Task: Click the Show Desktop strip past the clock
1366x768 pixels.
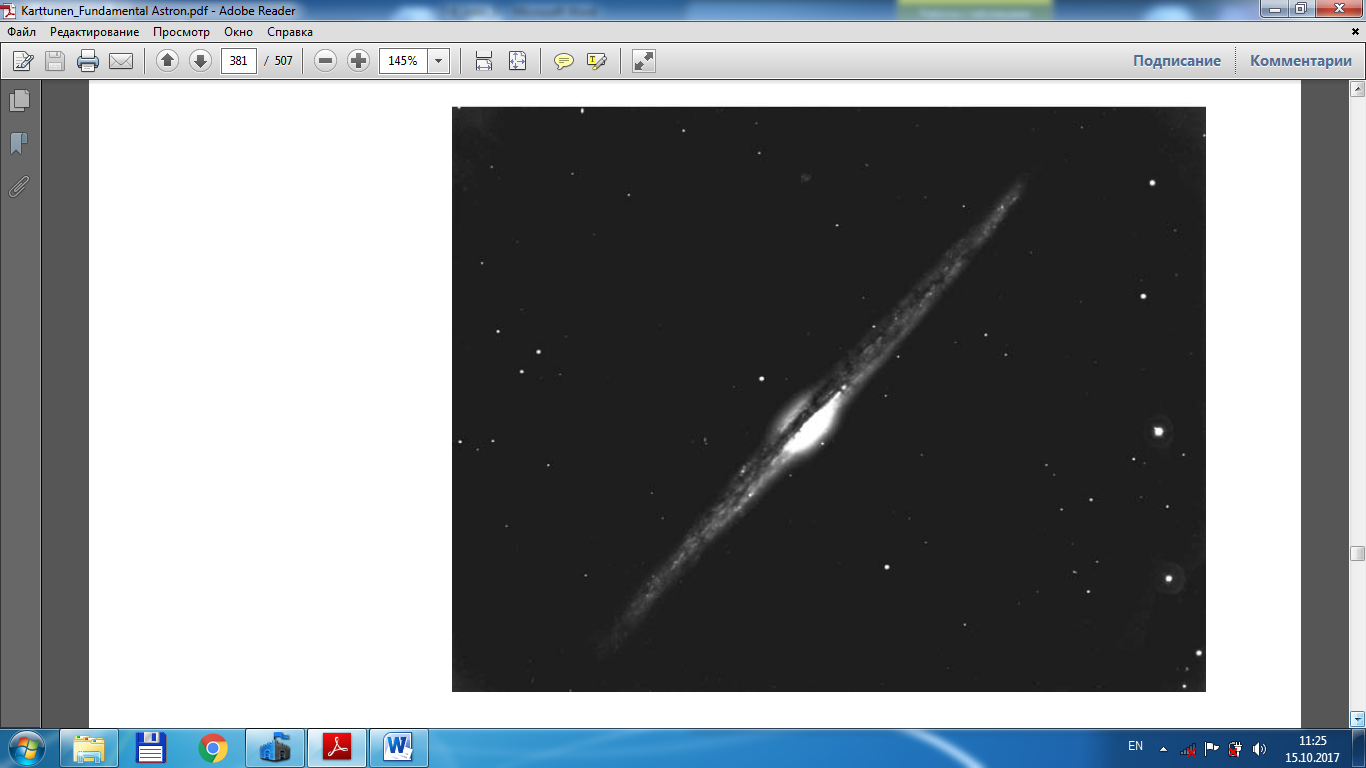Action: click(1359, 748)
